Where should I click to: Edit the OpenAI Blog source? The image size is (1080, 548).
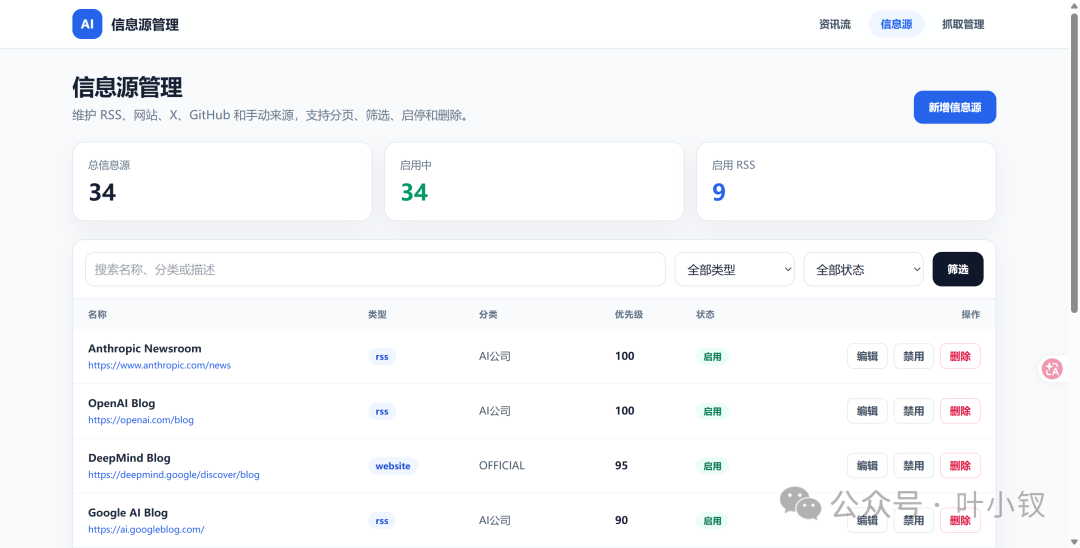[x=867, y=411]
